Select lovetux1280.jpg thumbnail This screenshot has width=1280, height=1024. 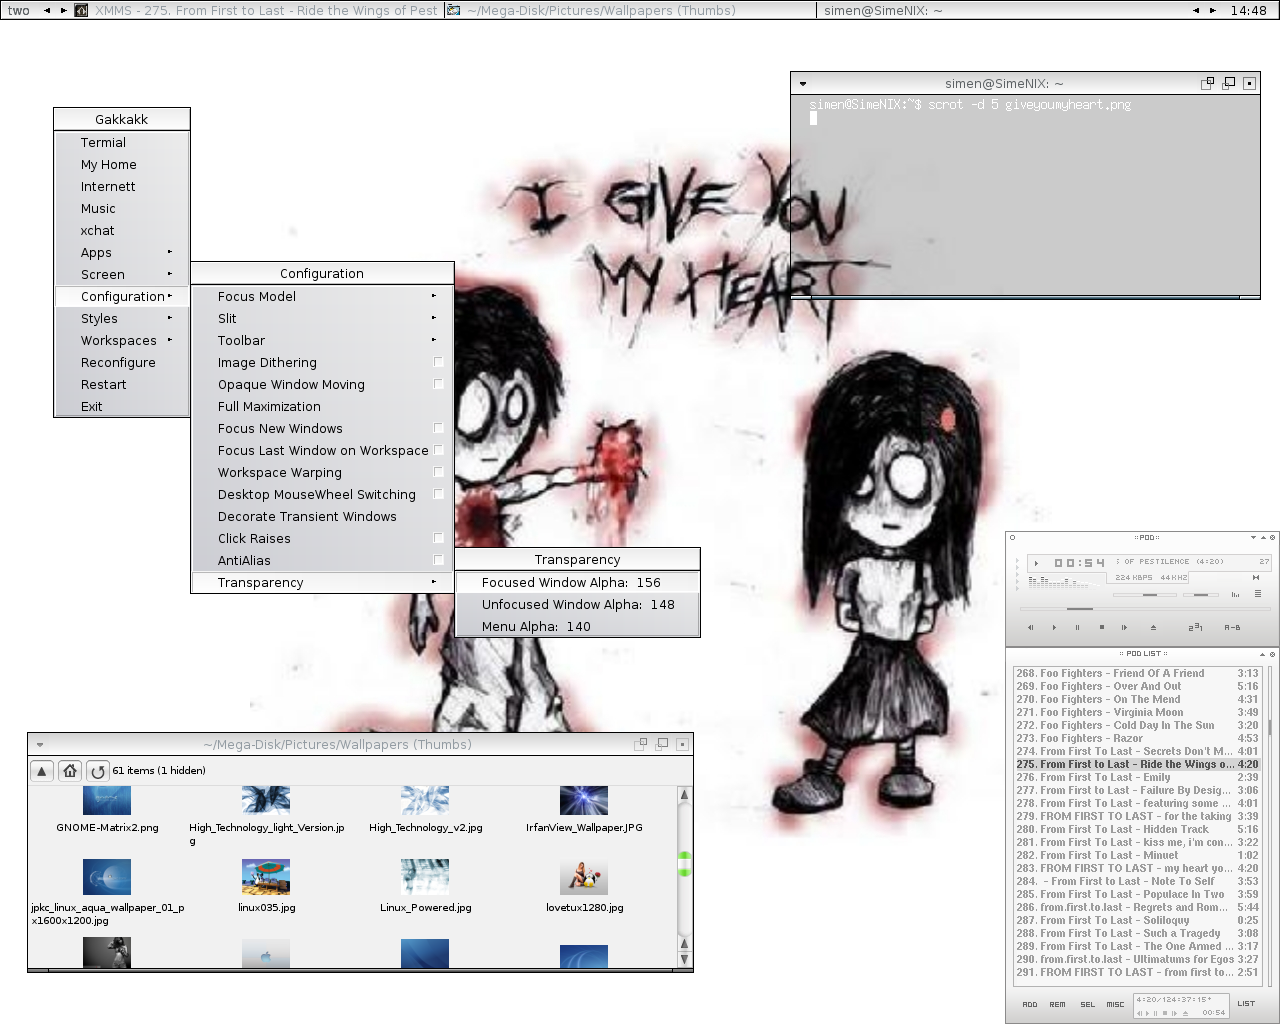(584, 877)
